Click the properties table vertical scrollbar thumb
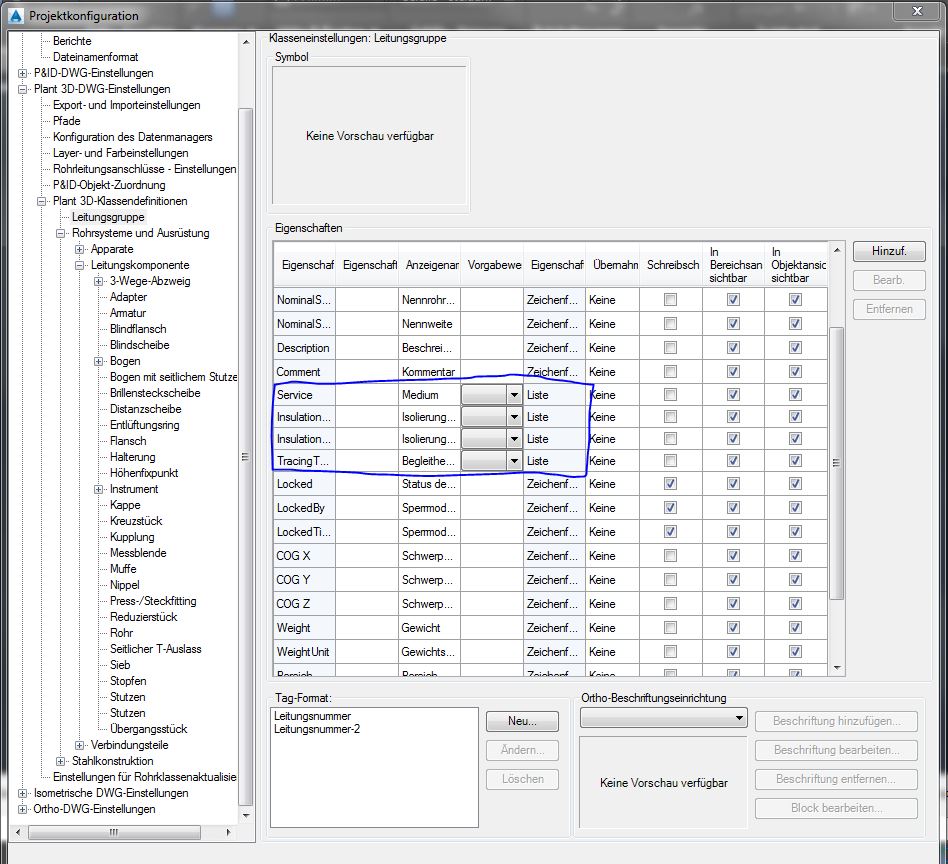This screenshot has height=864, width=948. click(x=837, y=463)
